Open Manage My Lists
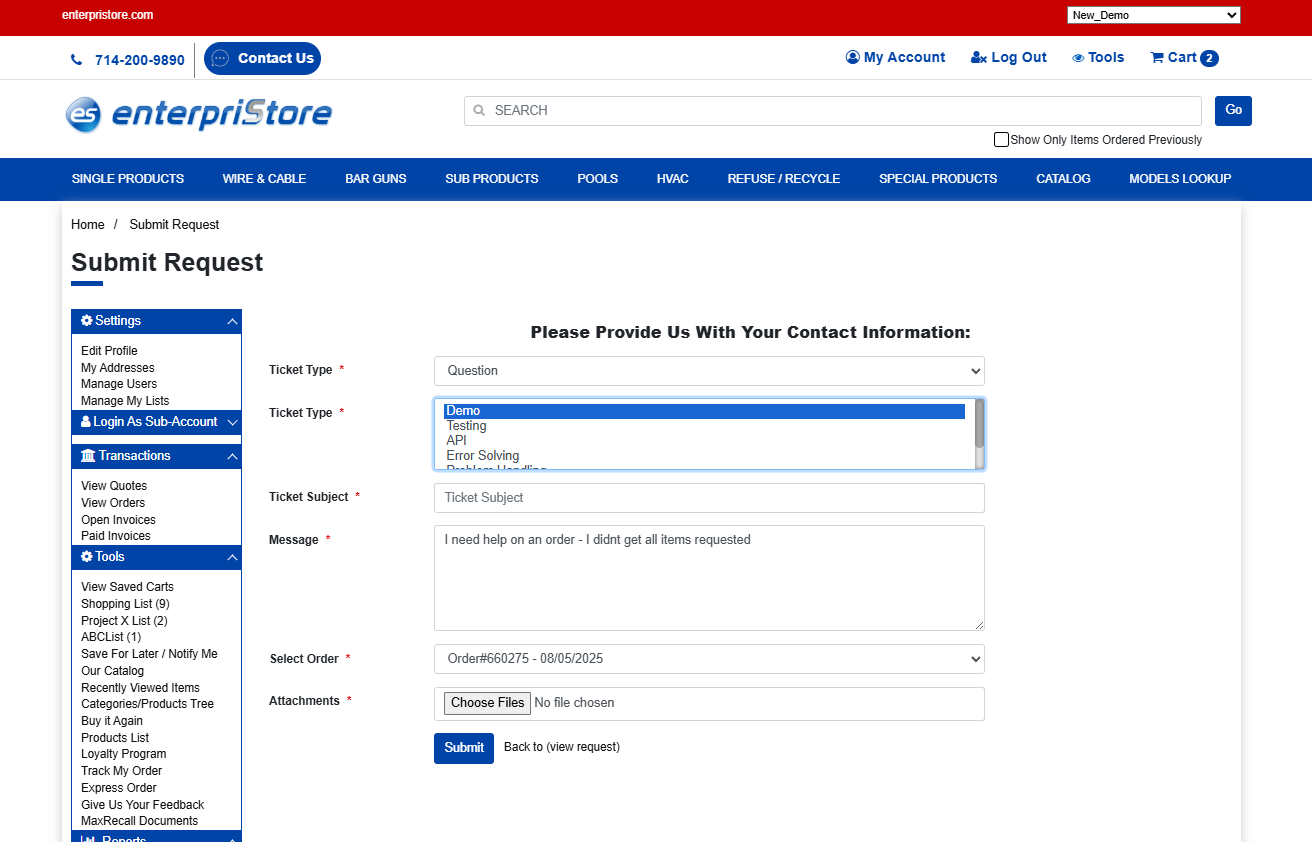 pyautogui.click(x=125, y=401)
